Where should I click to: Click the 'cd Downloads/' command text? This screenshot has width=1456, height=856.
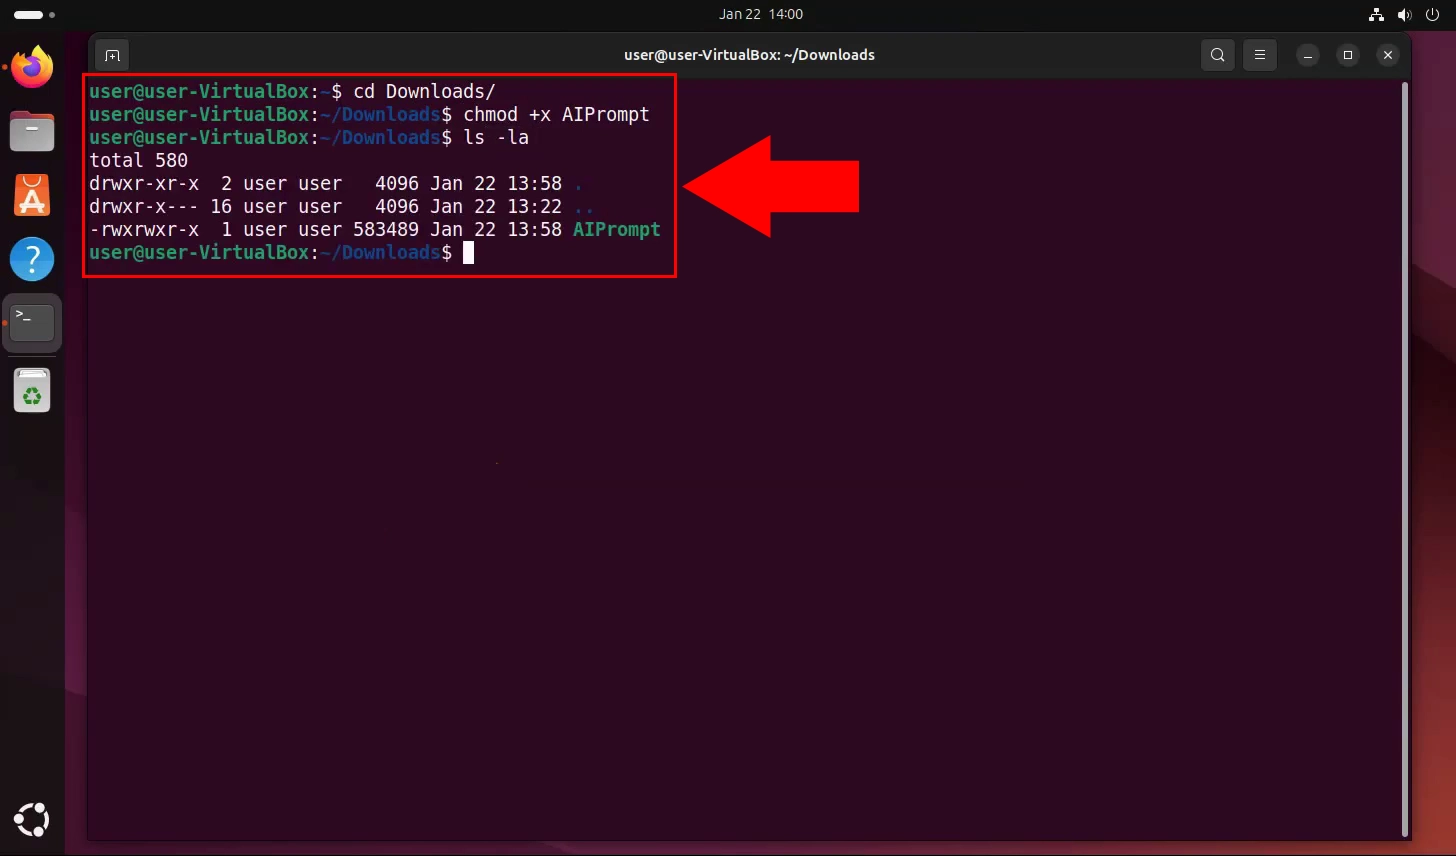(424, 91)
